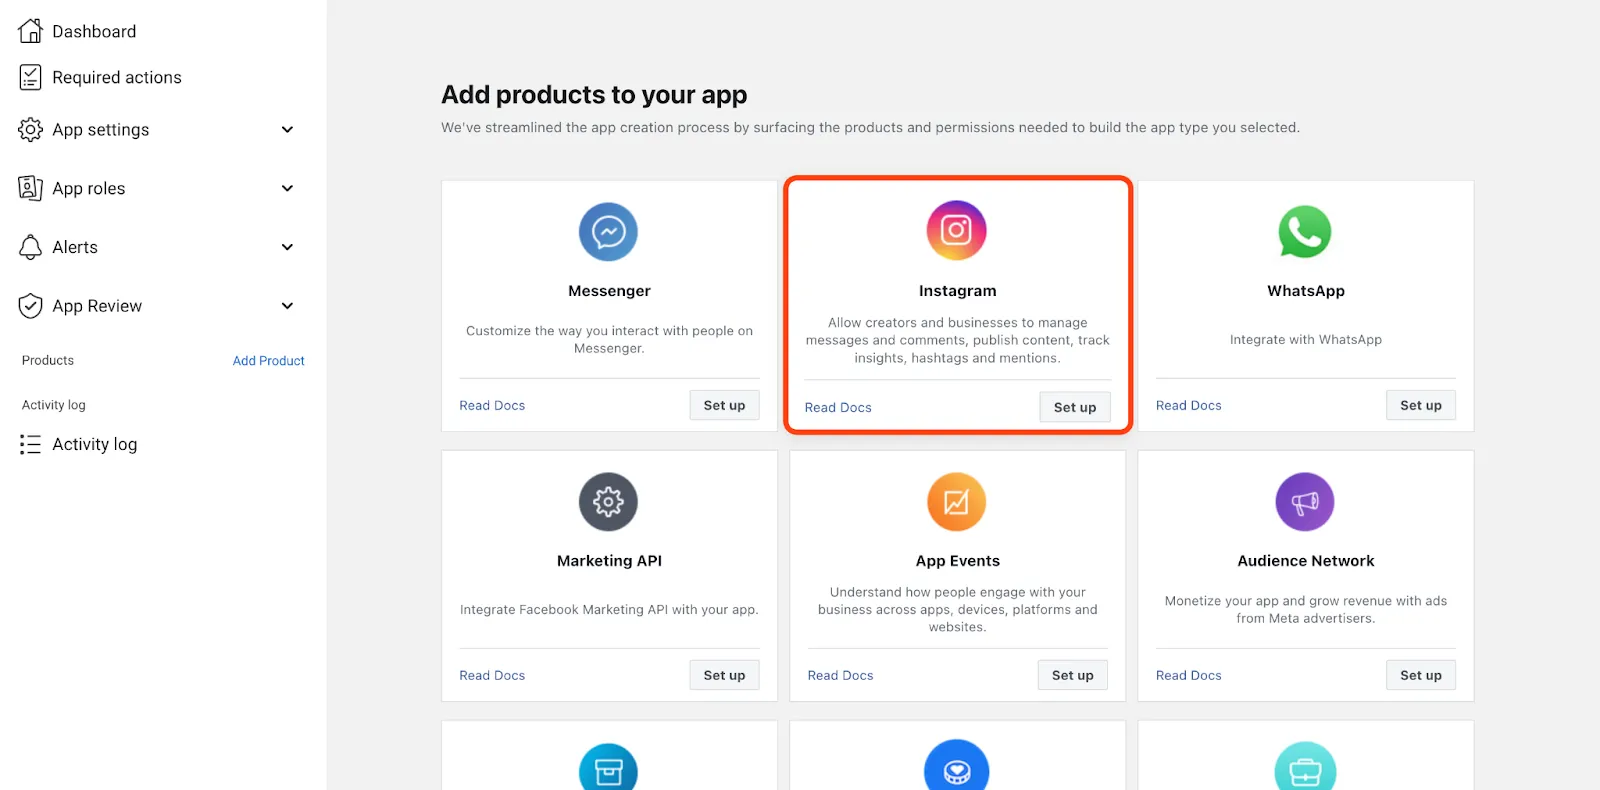Click the Instagram card title
Viewport: 1600px width, 790px height.
(x=958, y=291)
